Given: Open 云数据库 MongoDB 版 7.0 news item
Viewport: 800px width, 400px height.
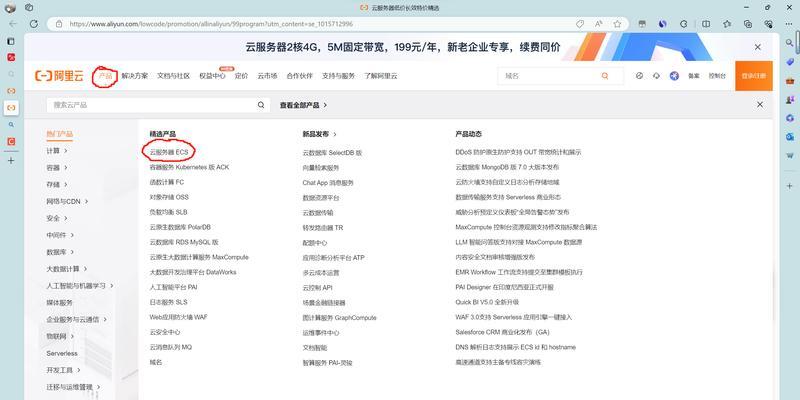Looking at the screenshot, I should (507, 167).
